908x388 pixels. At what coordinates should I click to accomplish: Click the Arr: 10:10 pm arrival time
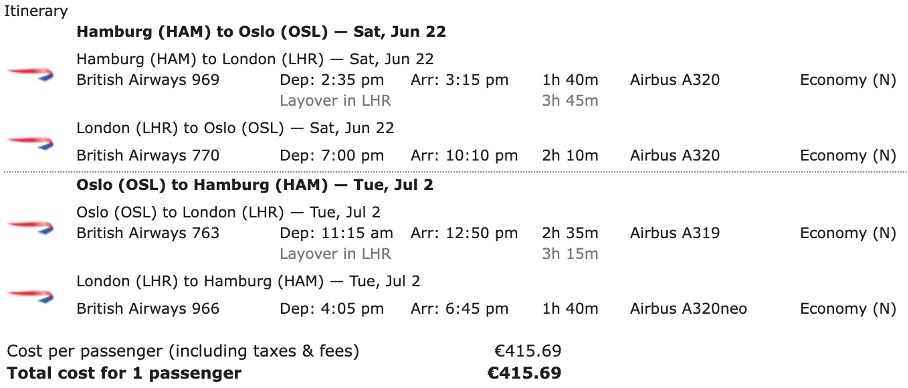pos(464,155)
